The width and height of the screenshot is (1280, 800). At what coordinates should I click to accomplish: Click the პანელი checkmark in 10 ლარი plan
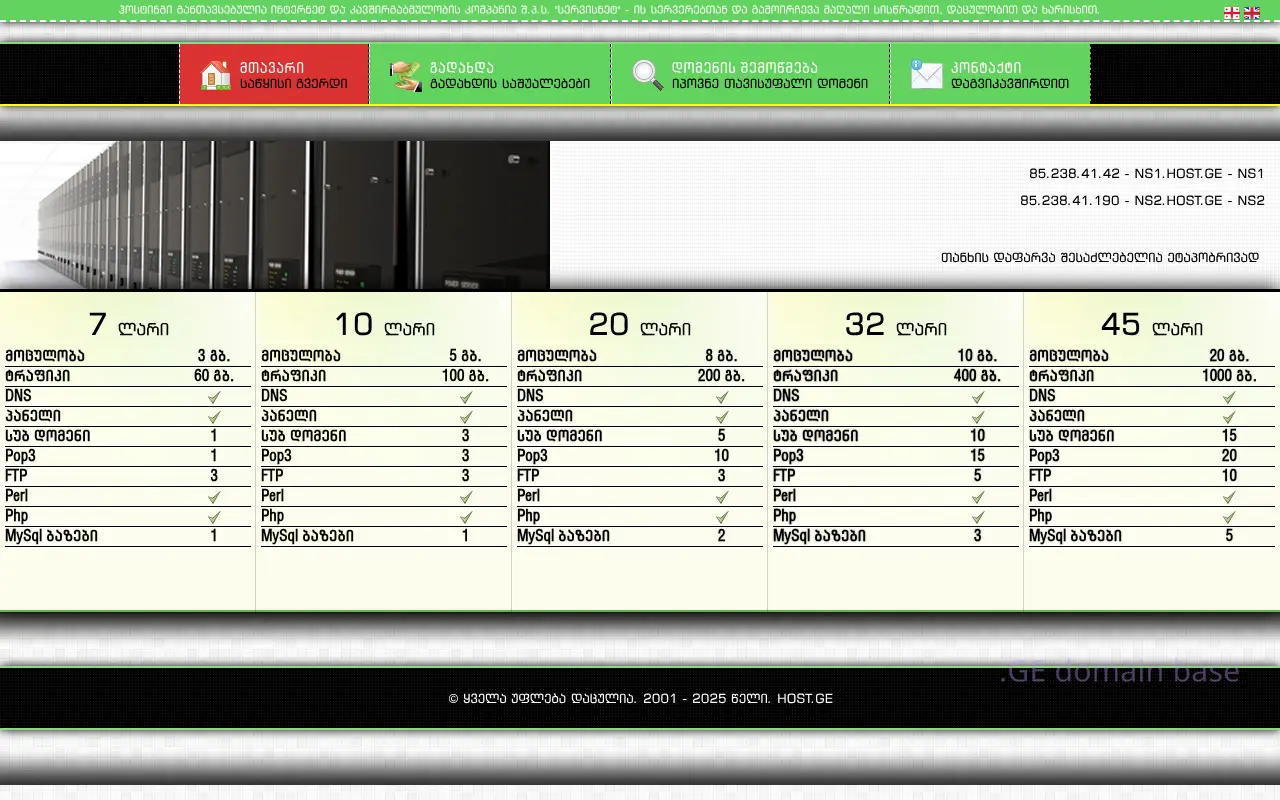[x=466, y=417]
